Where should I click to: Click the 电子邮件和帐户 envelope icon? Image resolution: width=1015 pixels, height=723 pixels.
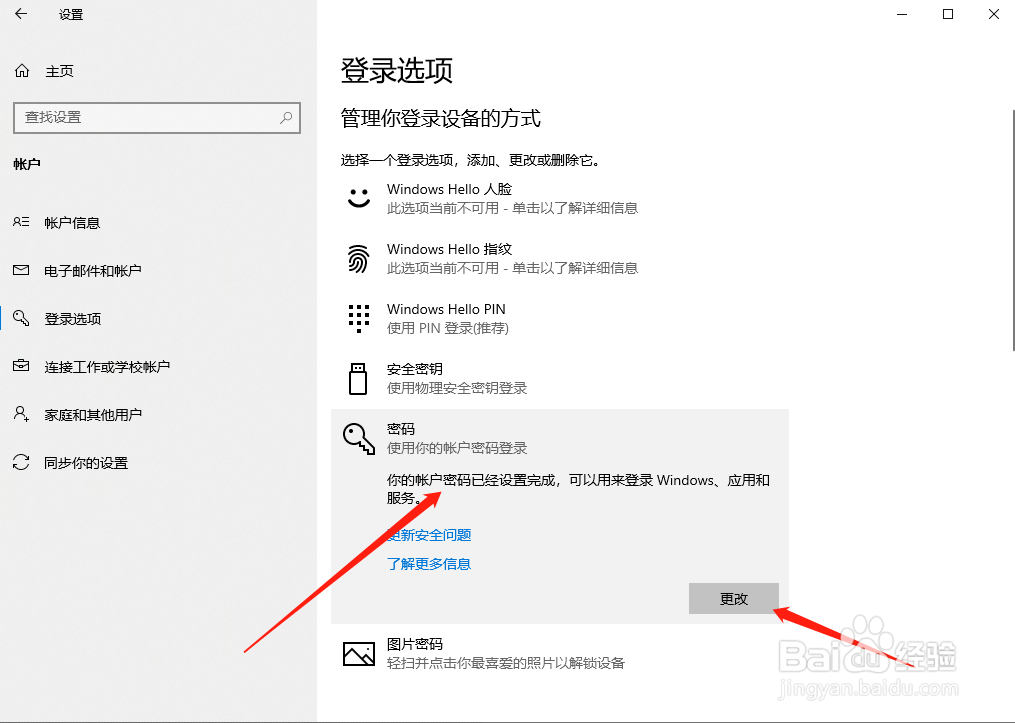click(21, 270)
